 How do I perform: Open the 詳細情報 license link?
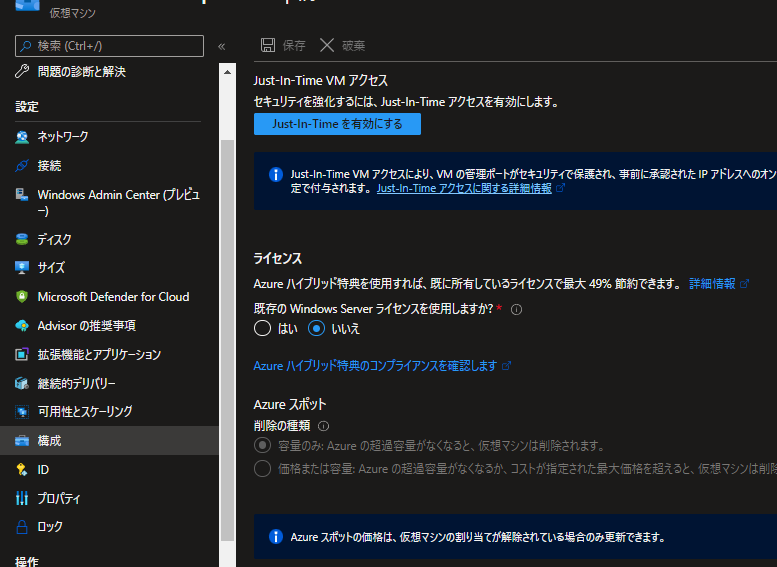click(x=712, y=284)
